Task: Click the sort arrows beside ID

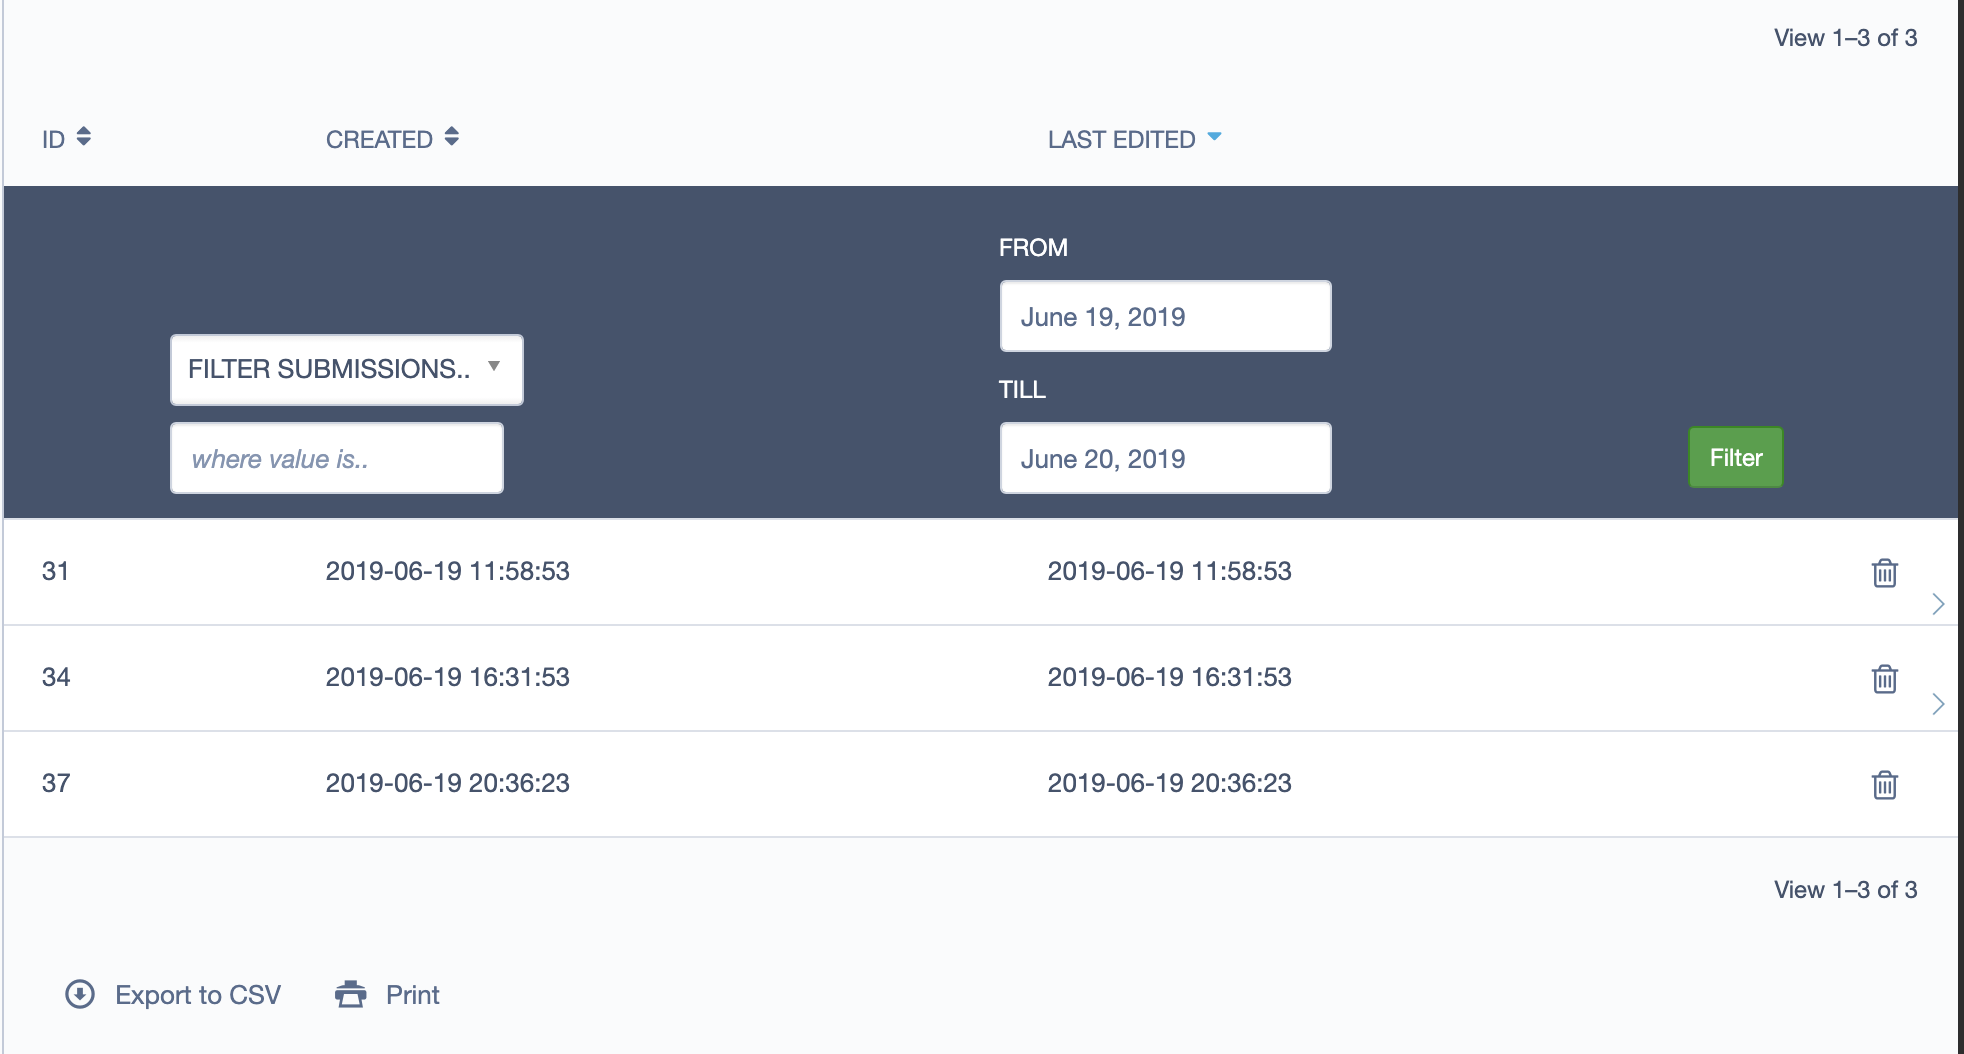Action: [85, 138]
